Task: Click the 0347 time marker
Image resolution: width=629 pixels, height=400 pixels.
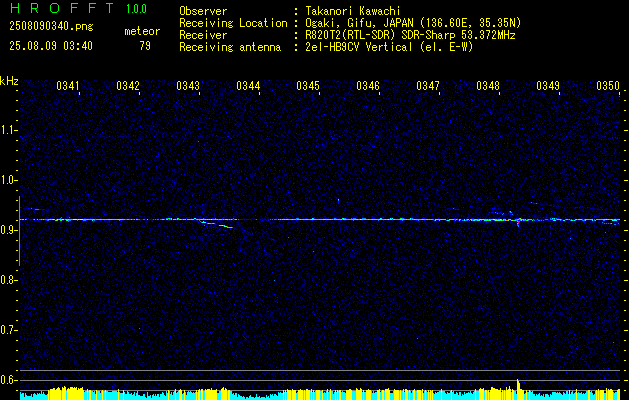Action: 428,85
